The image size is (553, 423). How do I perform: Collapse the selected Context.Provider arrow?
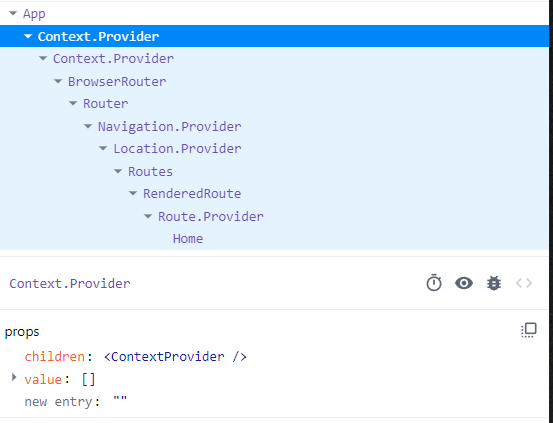point(28,36)
